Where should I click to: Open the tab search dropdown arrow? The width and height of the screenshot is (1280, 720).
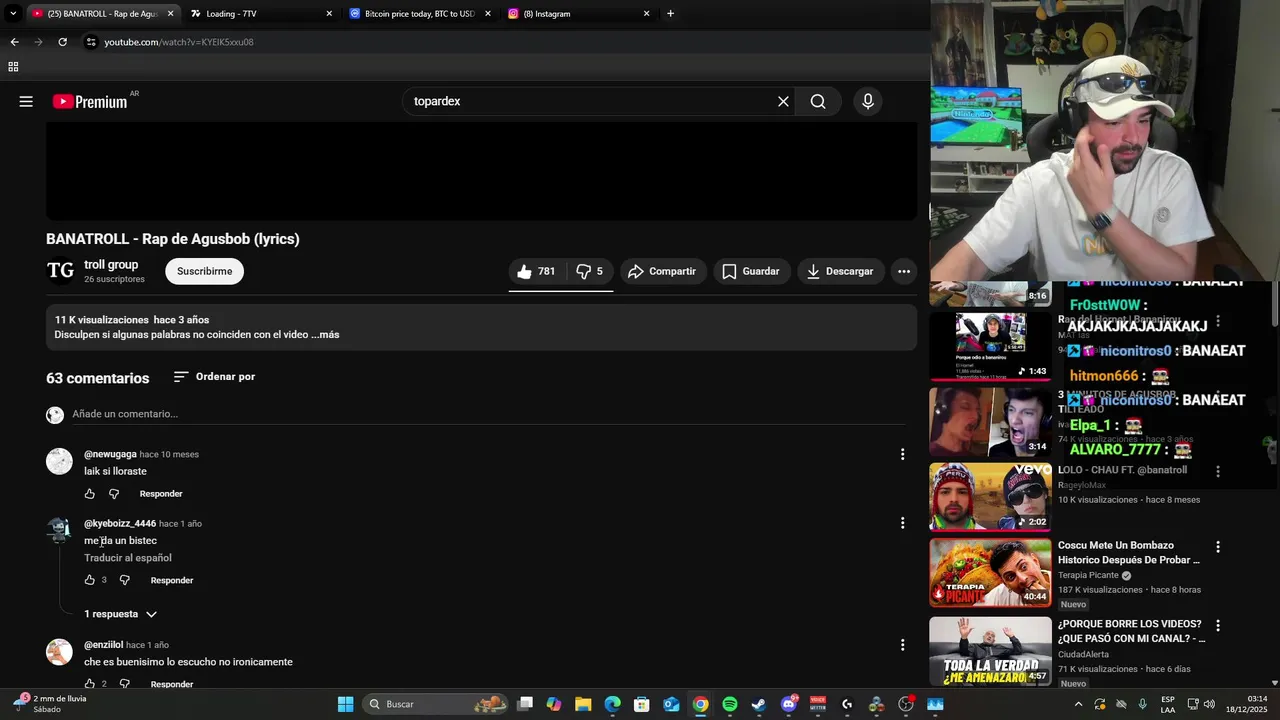12,14
